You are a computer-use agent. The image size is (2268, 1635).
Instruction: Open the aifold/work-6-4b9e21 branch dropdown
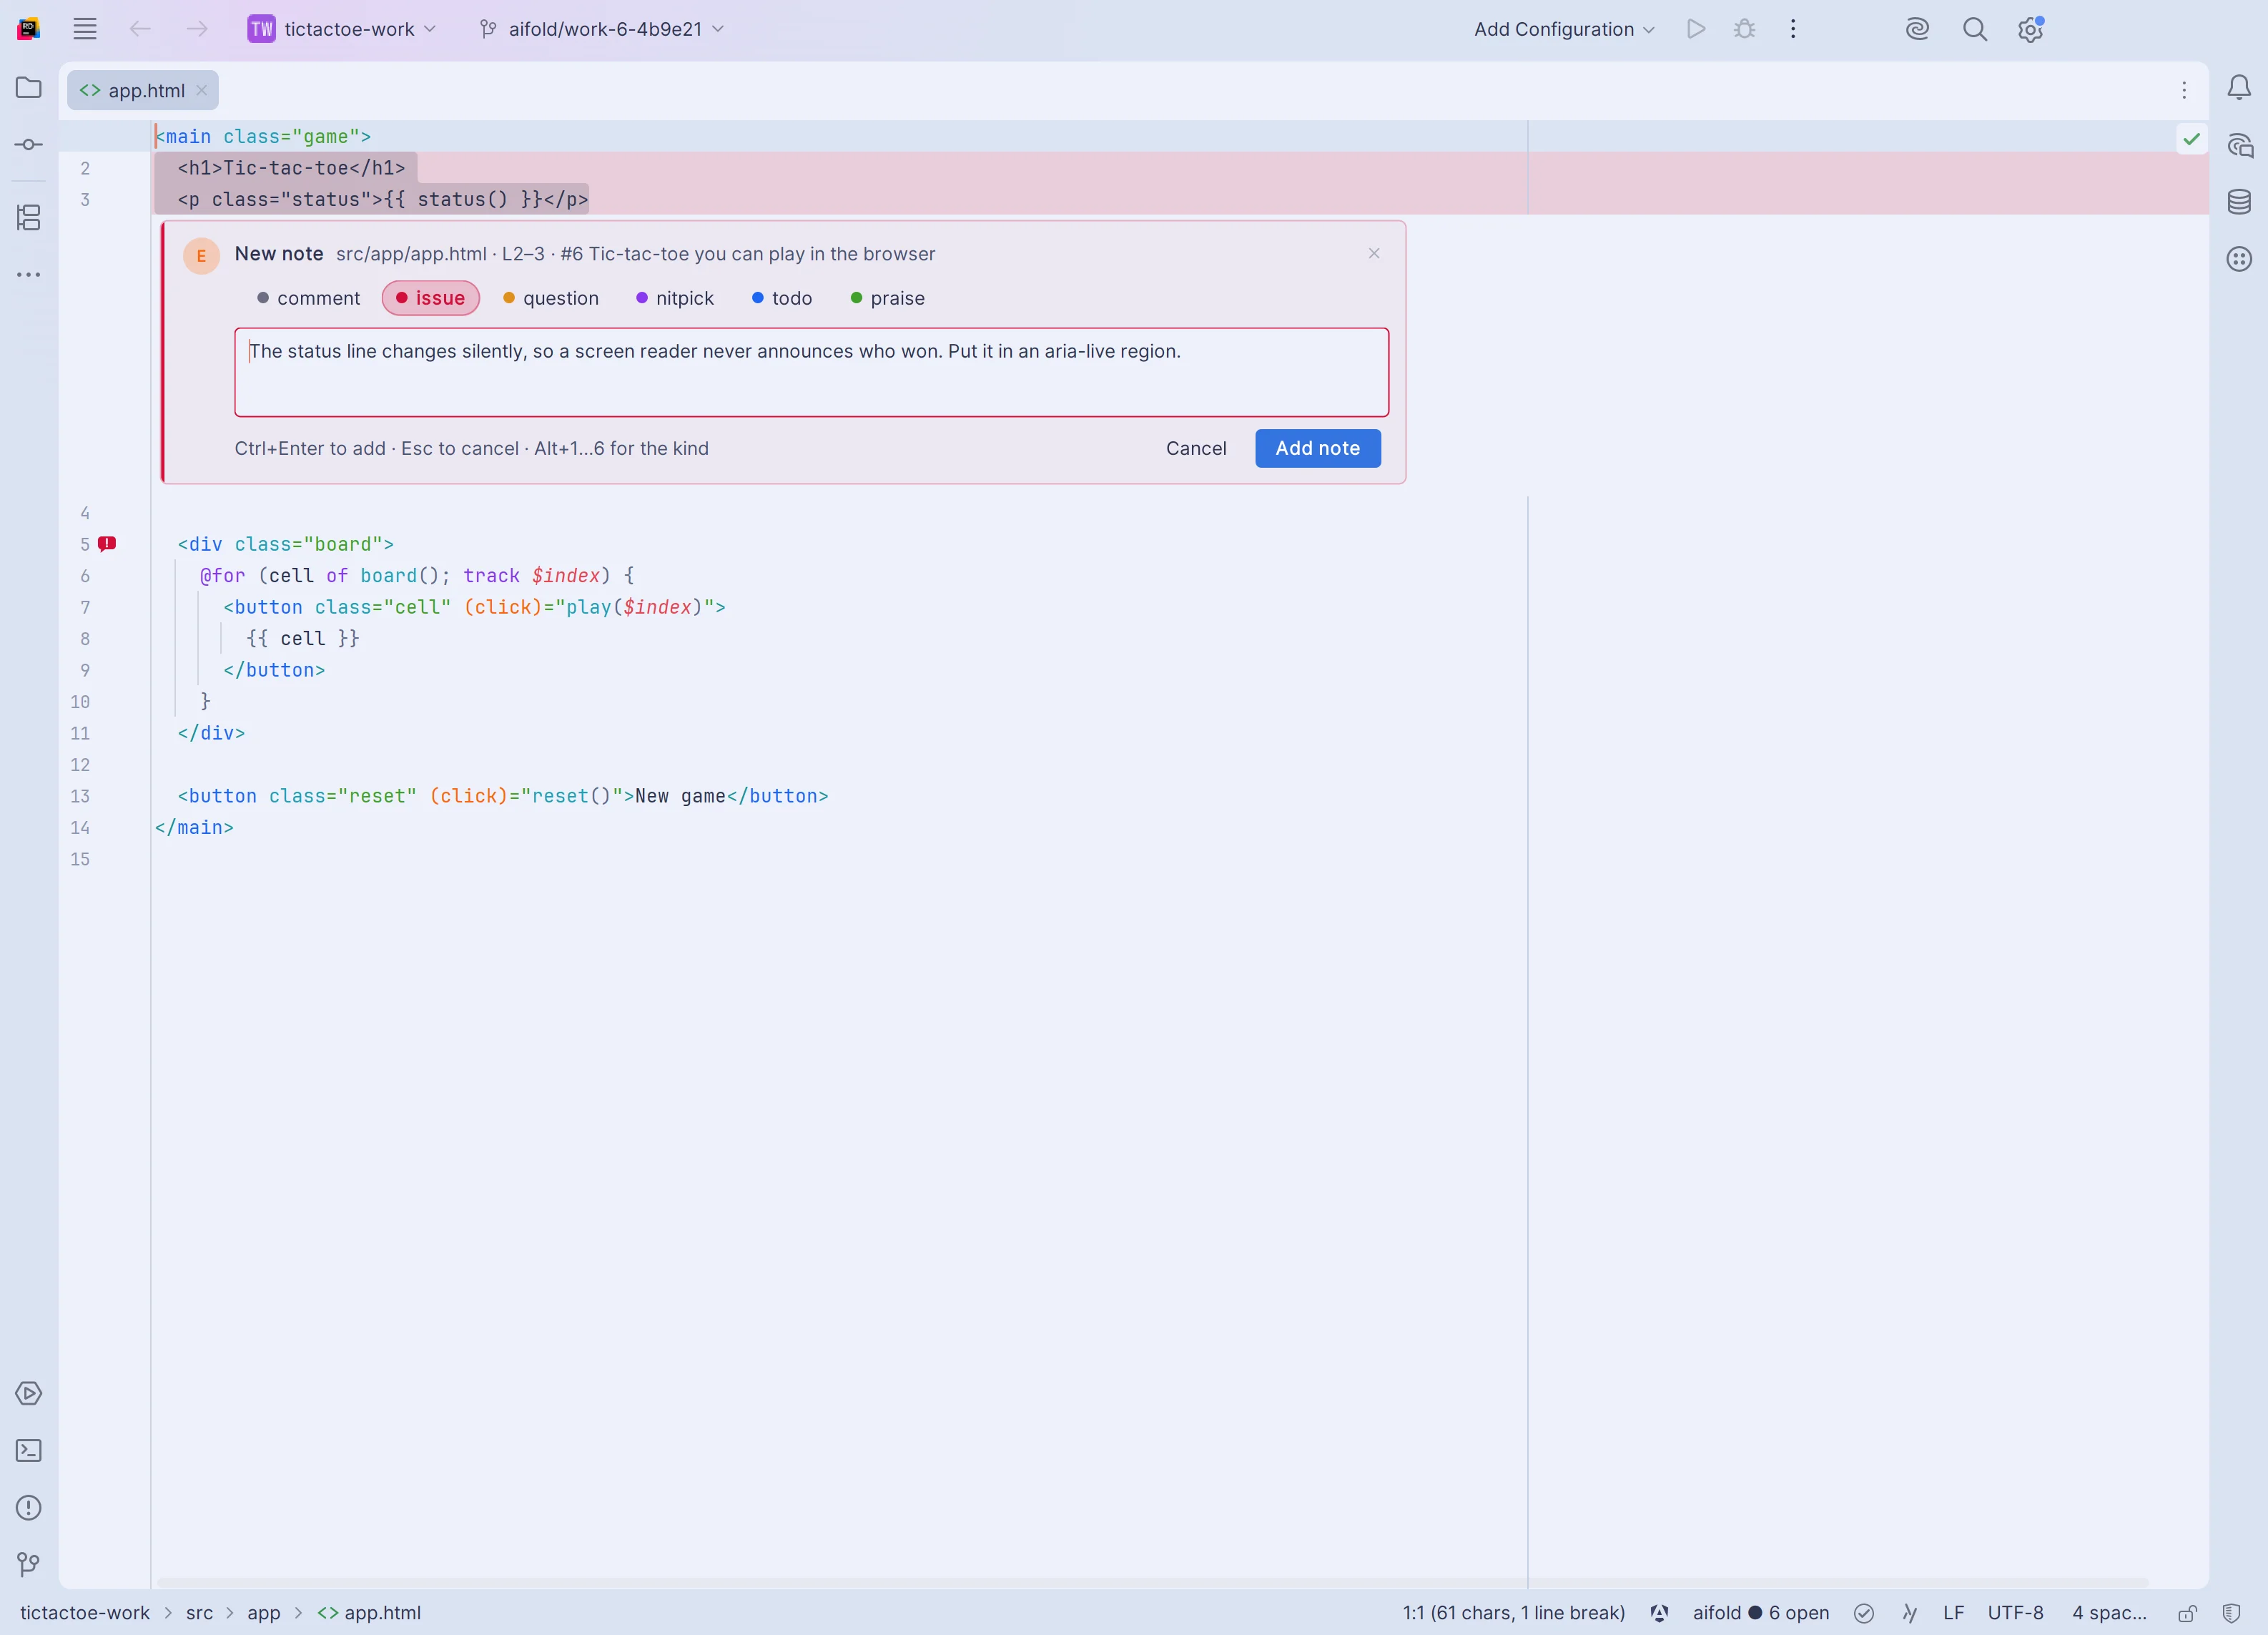coord(602,29)
